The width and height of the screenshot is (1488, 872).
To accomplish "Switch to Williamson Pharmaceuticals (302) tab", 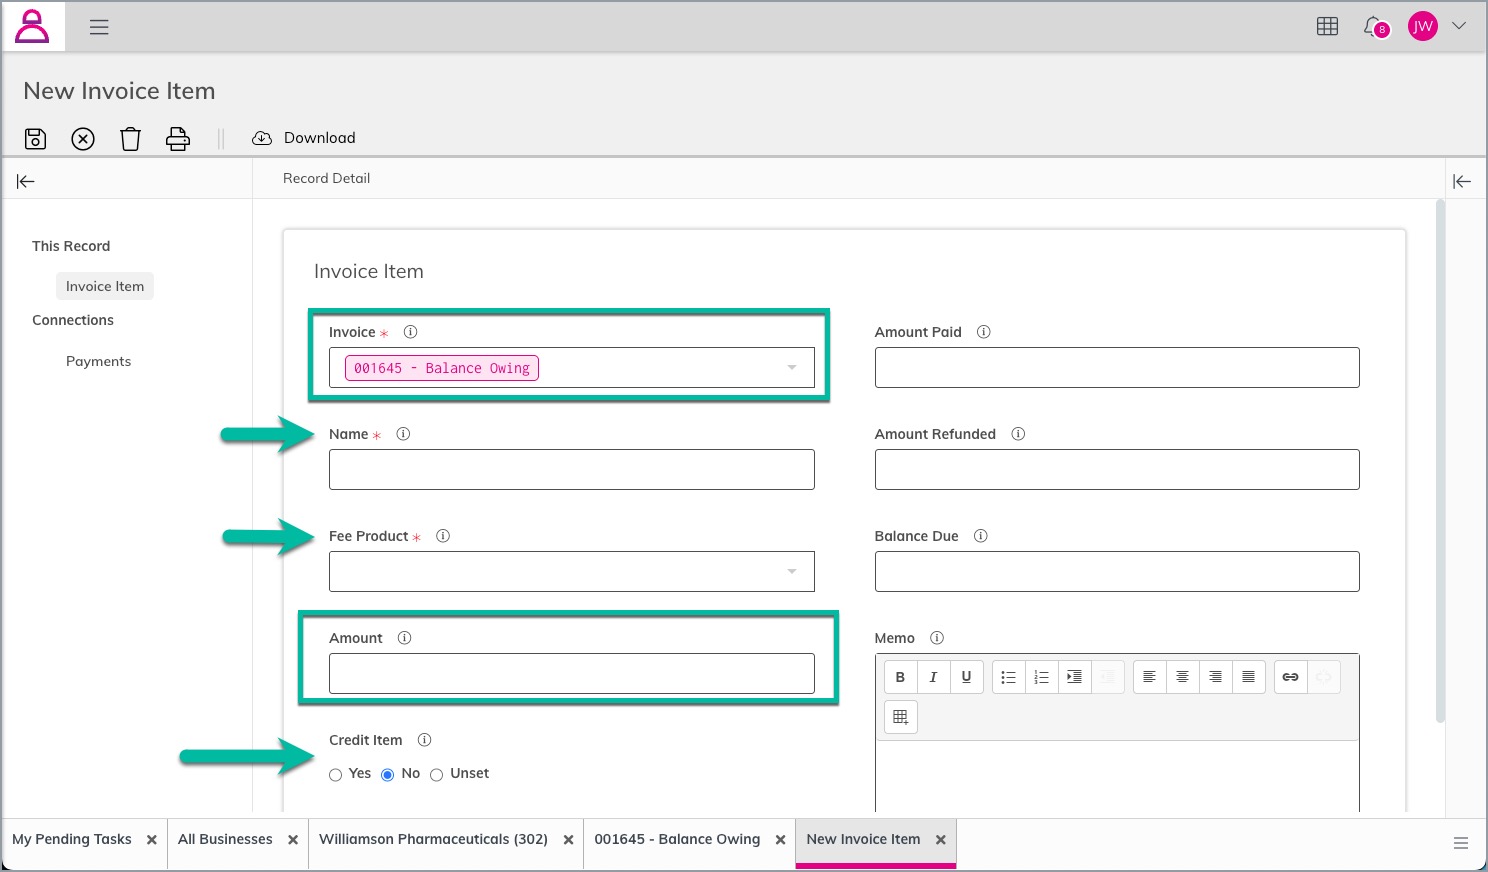I will pyautogui.click(x=433, y=839).
